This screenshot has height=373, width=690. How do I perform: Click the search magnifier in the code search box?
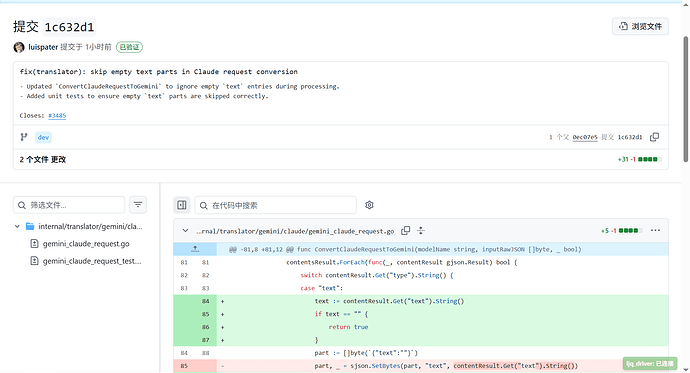click(203, 205)
